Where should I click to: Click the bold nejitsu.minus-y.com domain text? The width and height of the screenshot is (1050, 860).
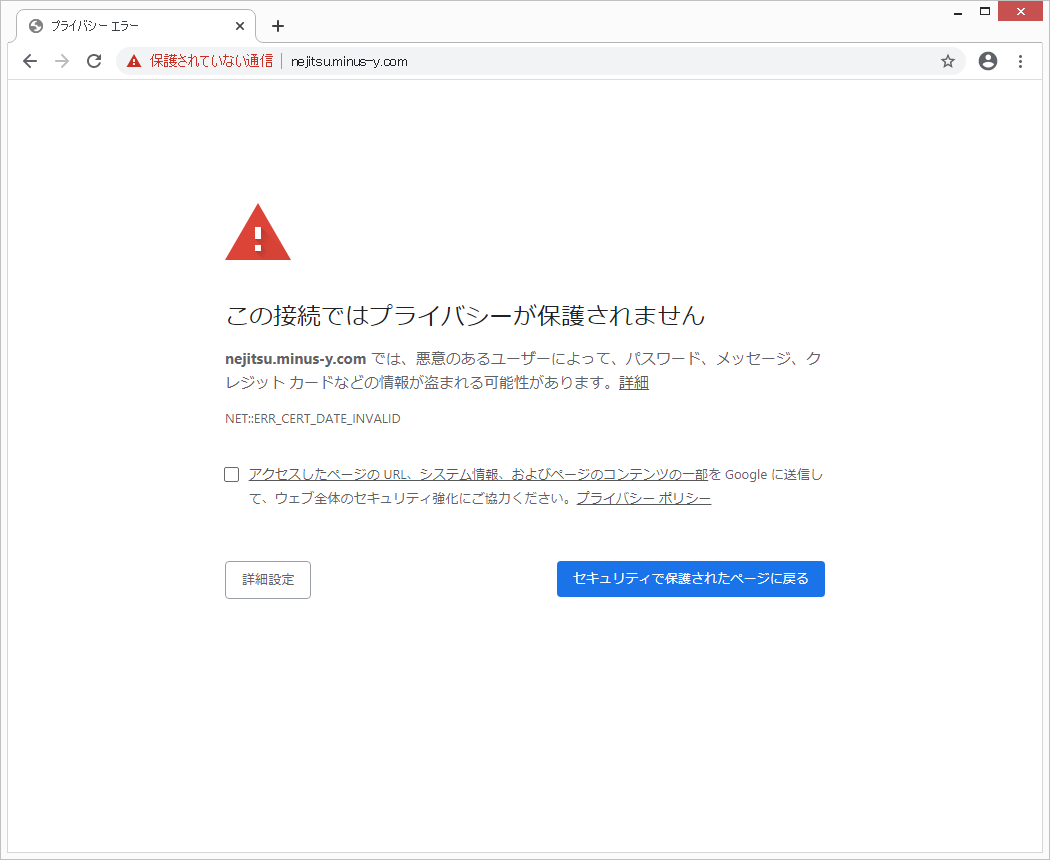[x=295, y=359]
